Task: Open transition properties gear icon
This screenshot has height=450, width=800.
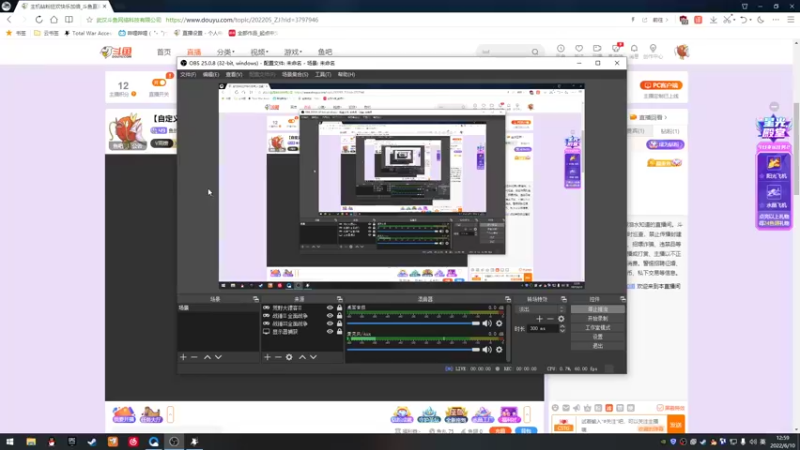Action: point(561,319)
